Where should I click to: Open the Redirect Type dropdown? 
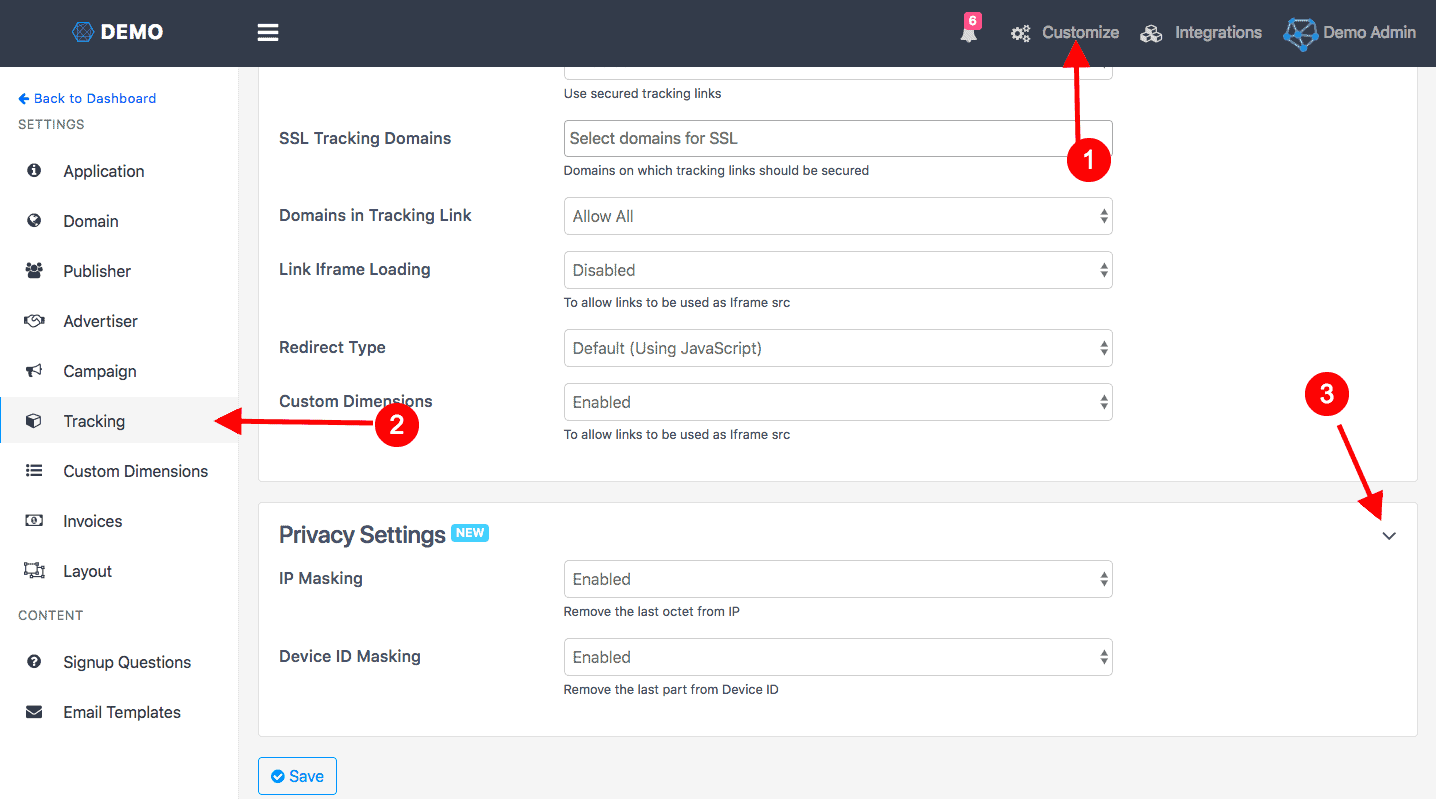(837, 349)
